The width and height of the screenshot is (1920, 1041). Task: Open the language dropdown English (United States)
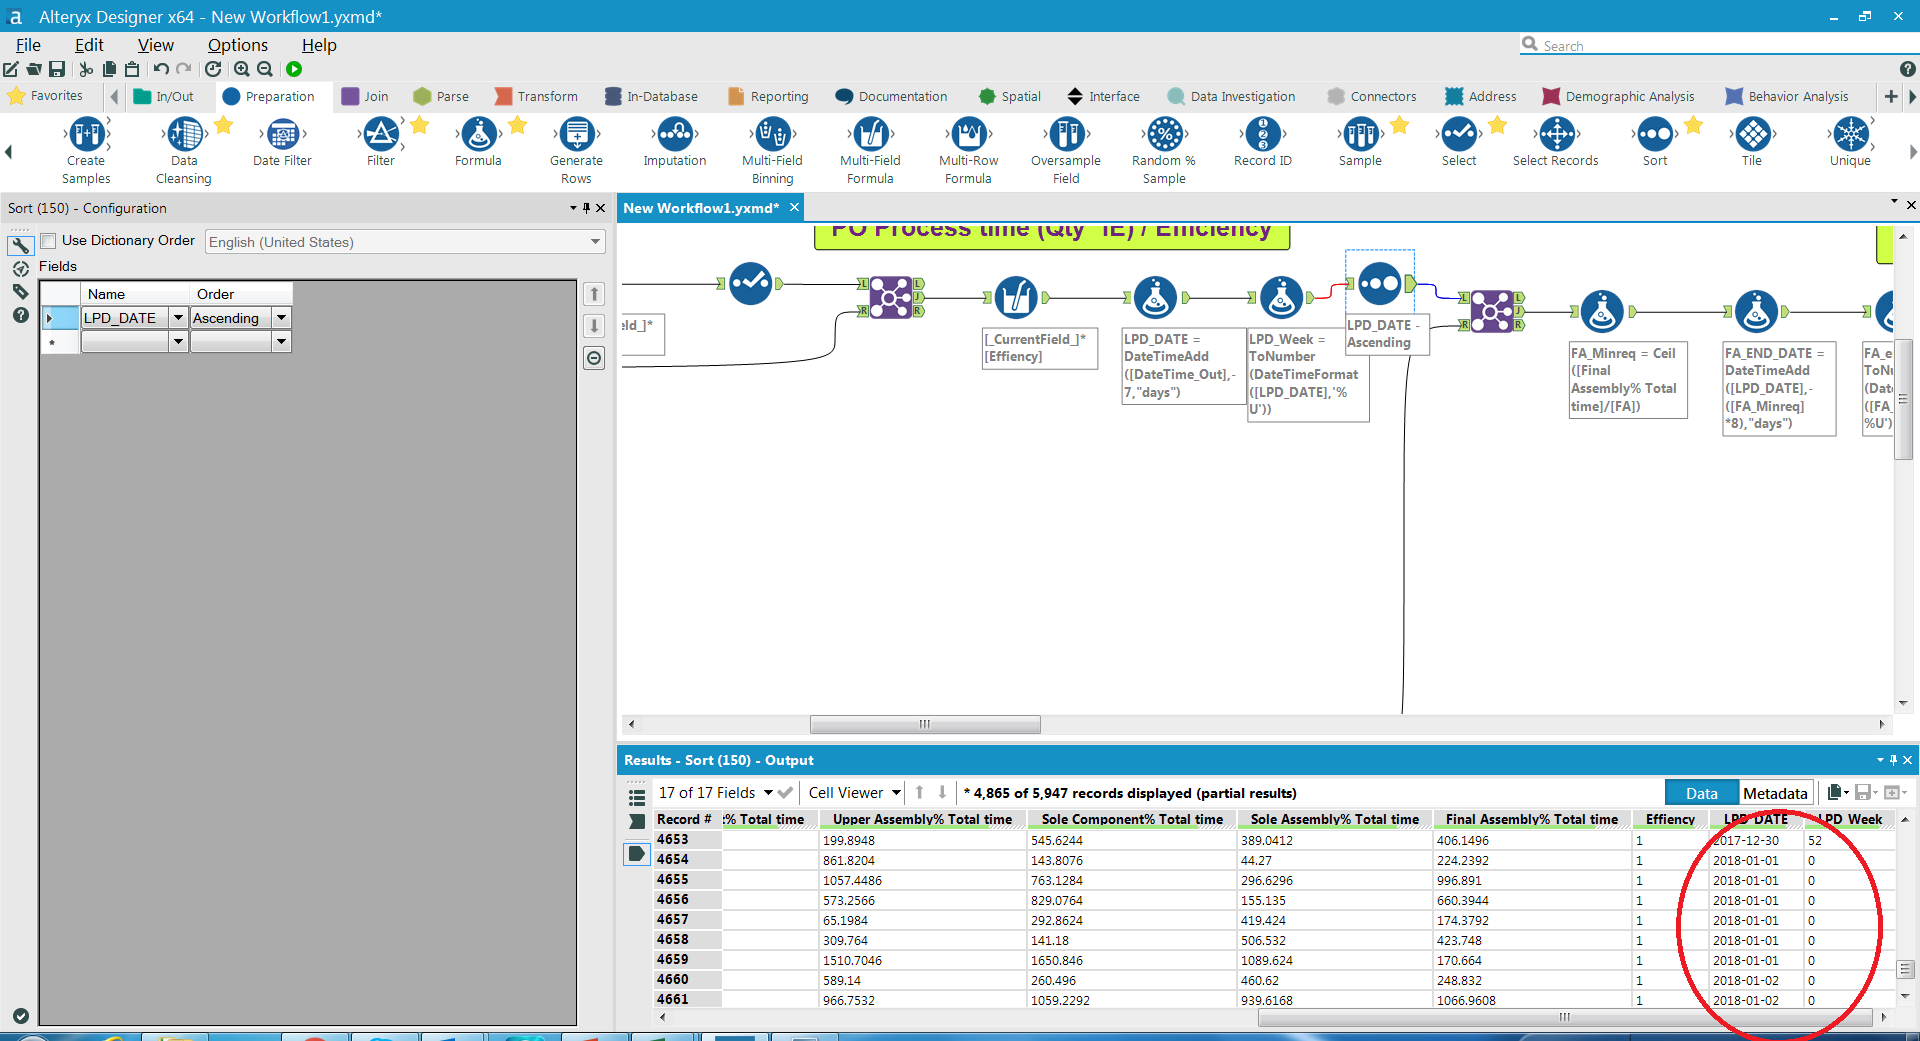[595, 242]
